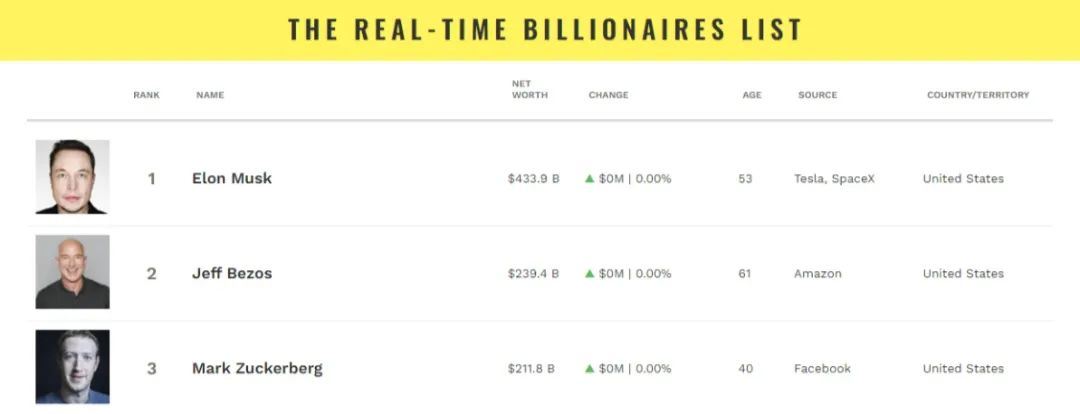Sort by the Age column header
Image resolution: width=1080 pixels, height=414 pixels.
[752, 95]
